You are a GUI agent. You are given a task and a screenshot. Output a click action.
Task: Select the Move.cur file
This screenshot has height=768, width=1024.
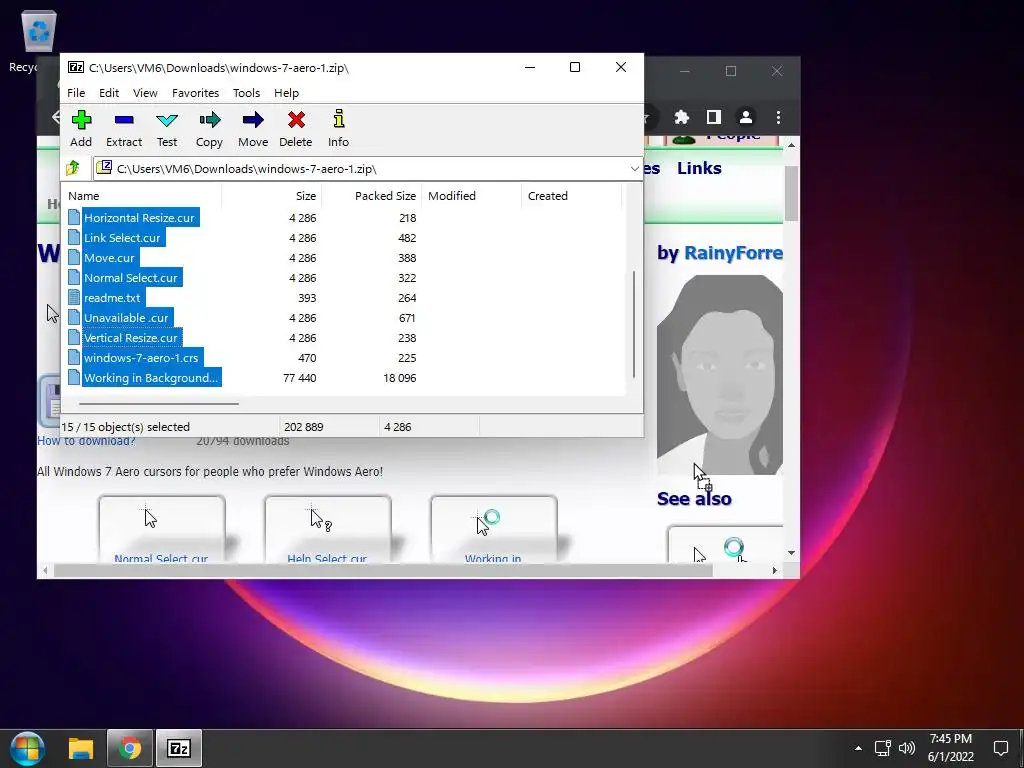(x=109, y=258)
